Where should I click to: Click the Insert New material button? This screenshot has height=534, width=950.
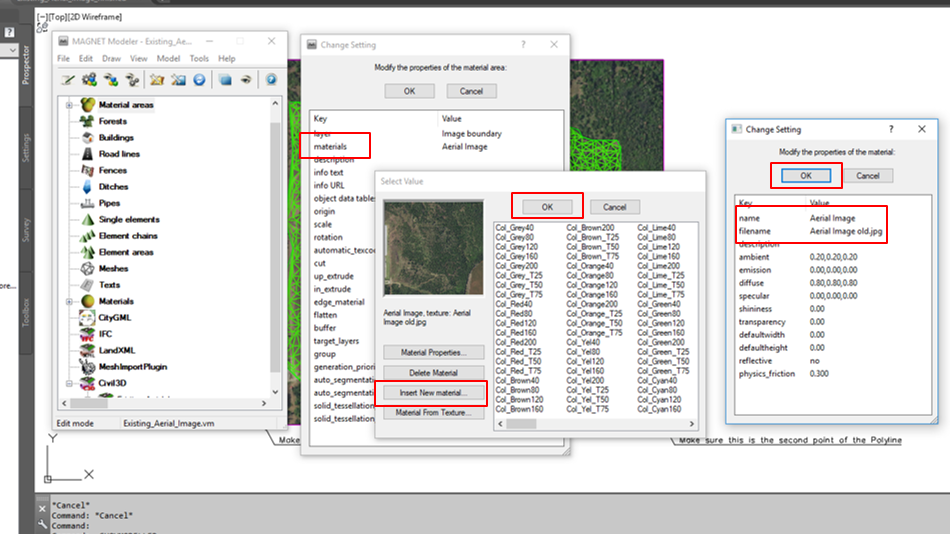pos(433,392)
